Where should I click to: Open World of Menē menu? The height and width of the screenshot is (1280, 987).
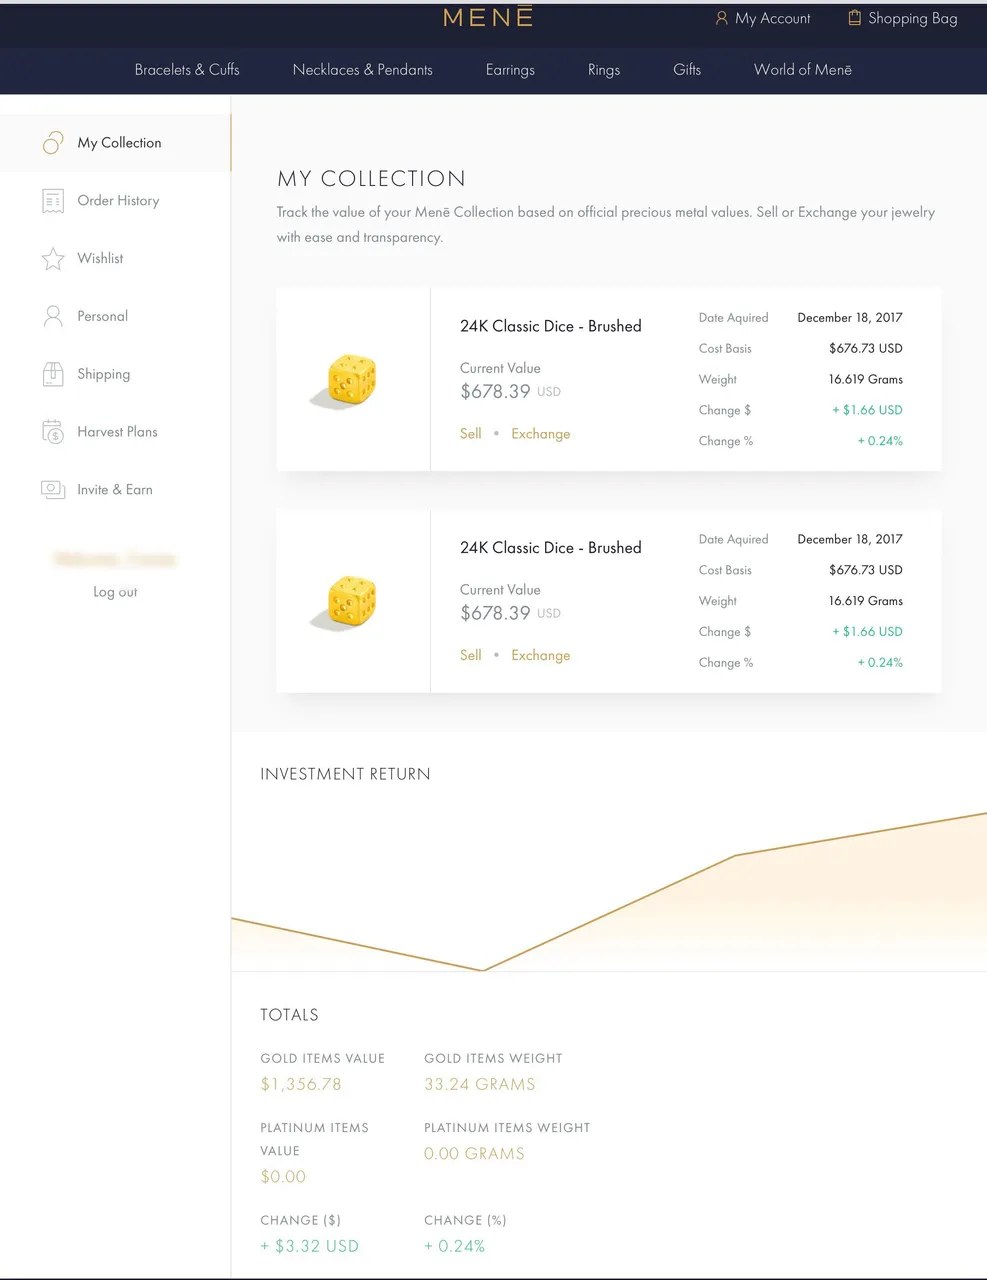[803, 70]
